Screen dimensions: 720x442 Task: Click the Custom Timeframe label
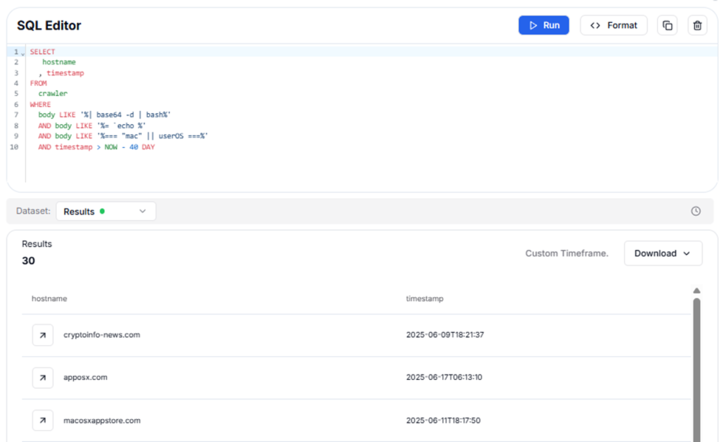[567, 253]
